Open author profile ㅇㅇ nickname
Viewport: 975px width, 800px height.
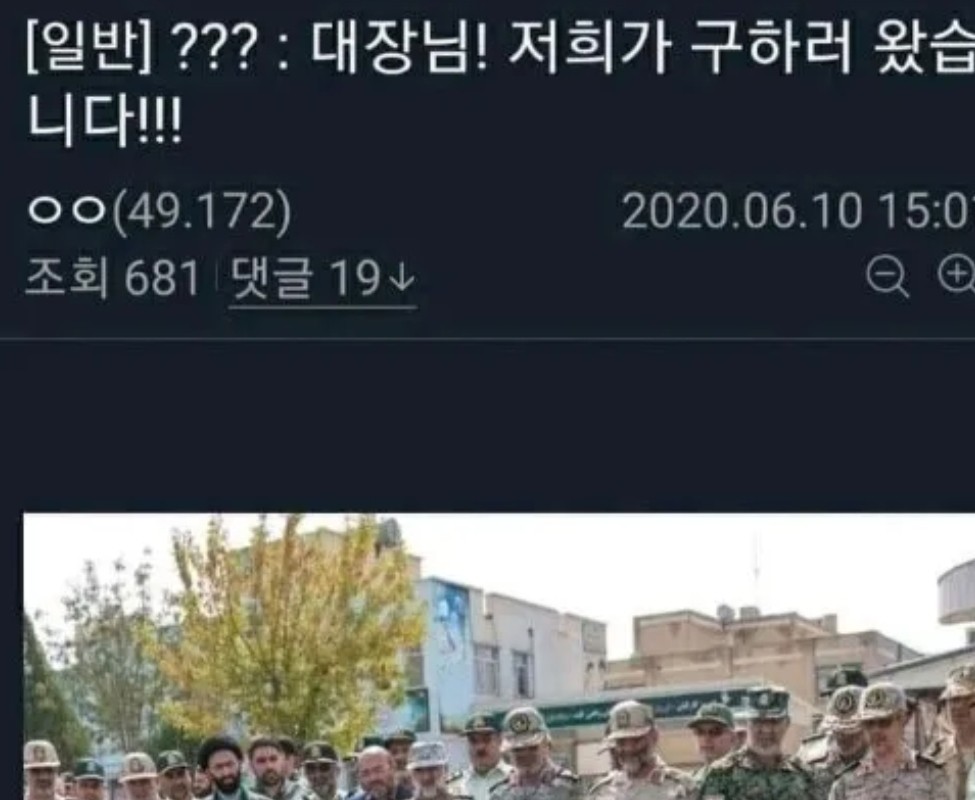click(65, 211)
